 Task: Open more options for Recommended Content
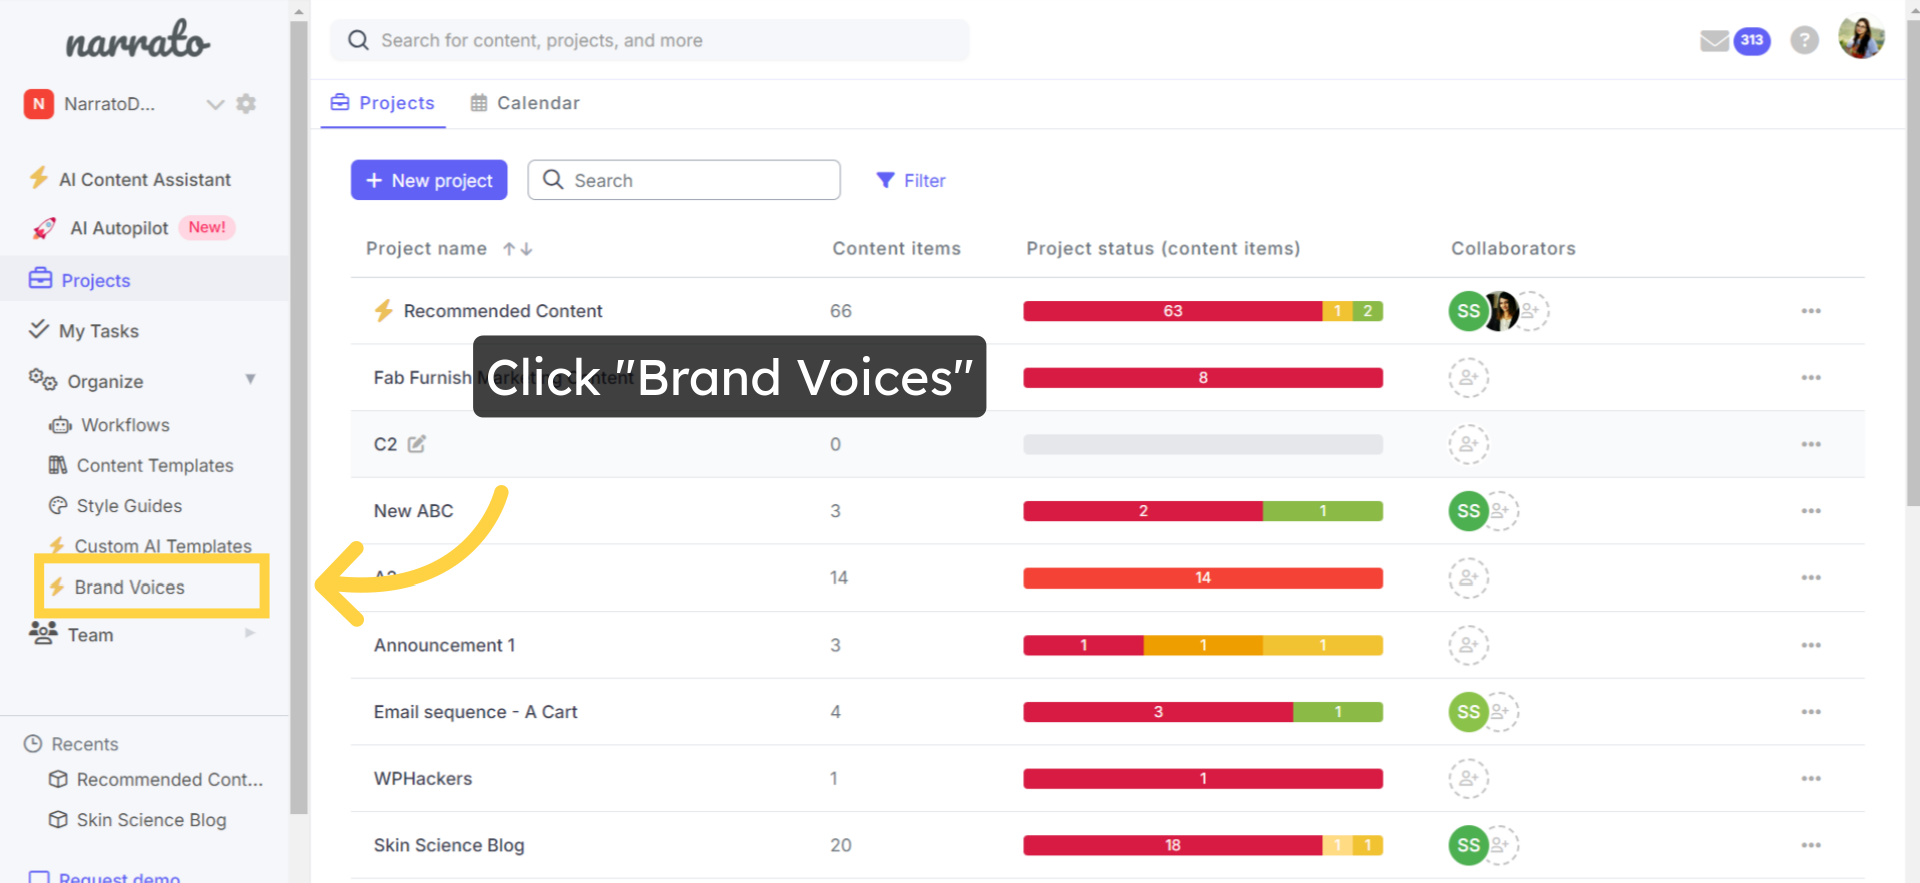[x=1811, y=311]
